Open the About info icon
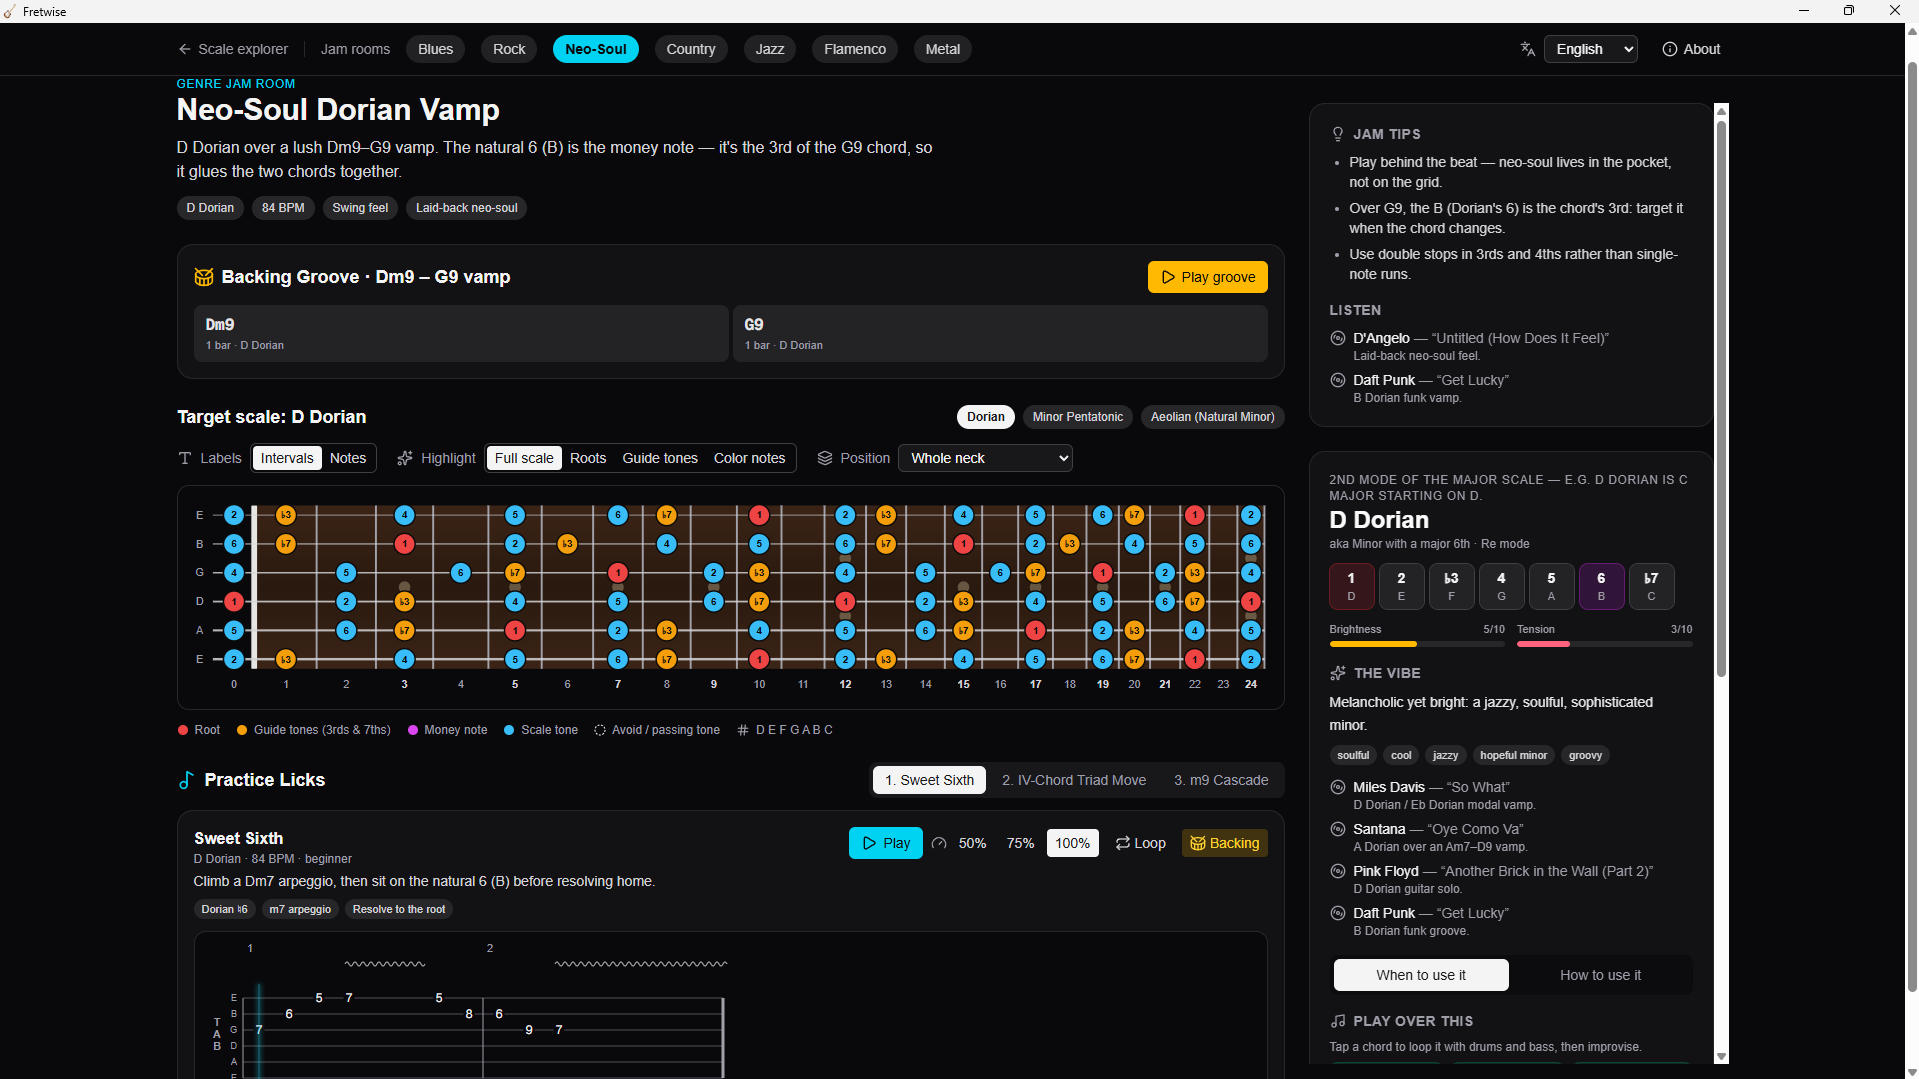This screenshot has width=1919, height=1079. point(1669,49)
